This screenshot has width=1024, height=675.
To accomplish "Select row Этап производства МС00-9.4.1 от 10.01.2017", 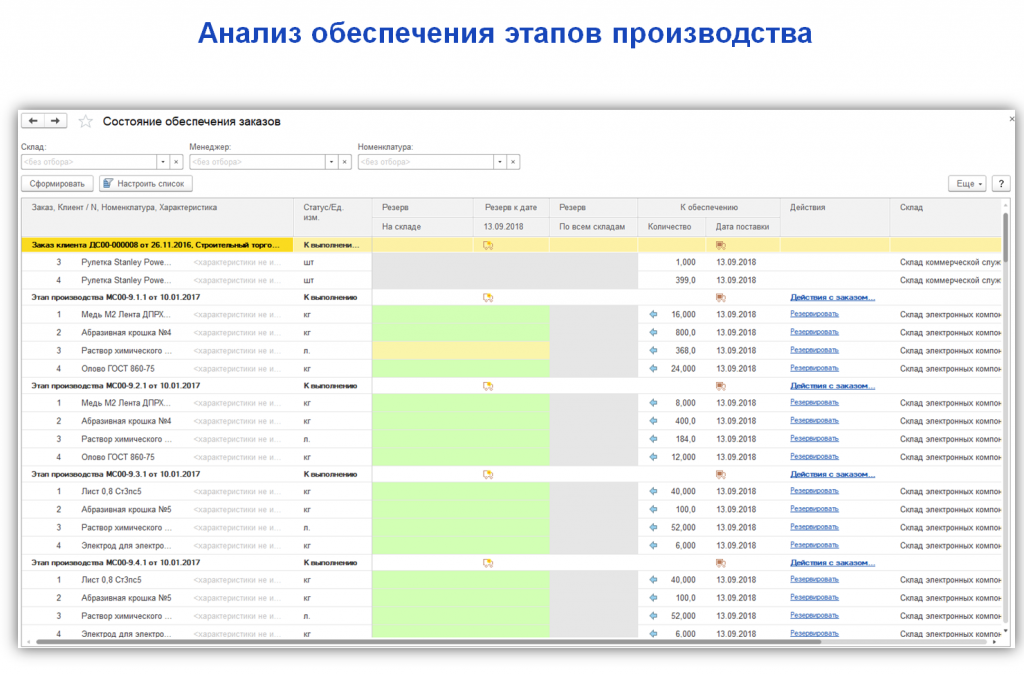I will click(x=116, y=563).
